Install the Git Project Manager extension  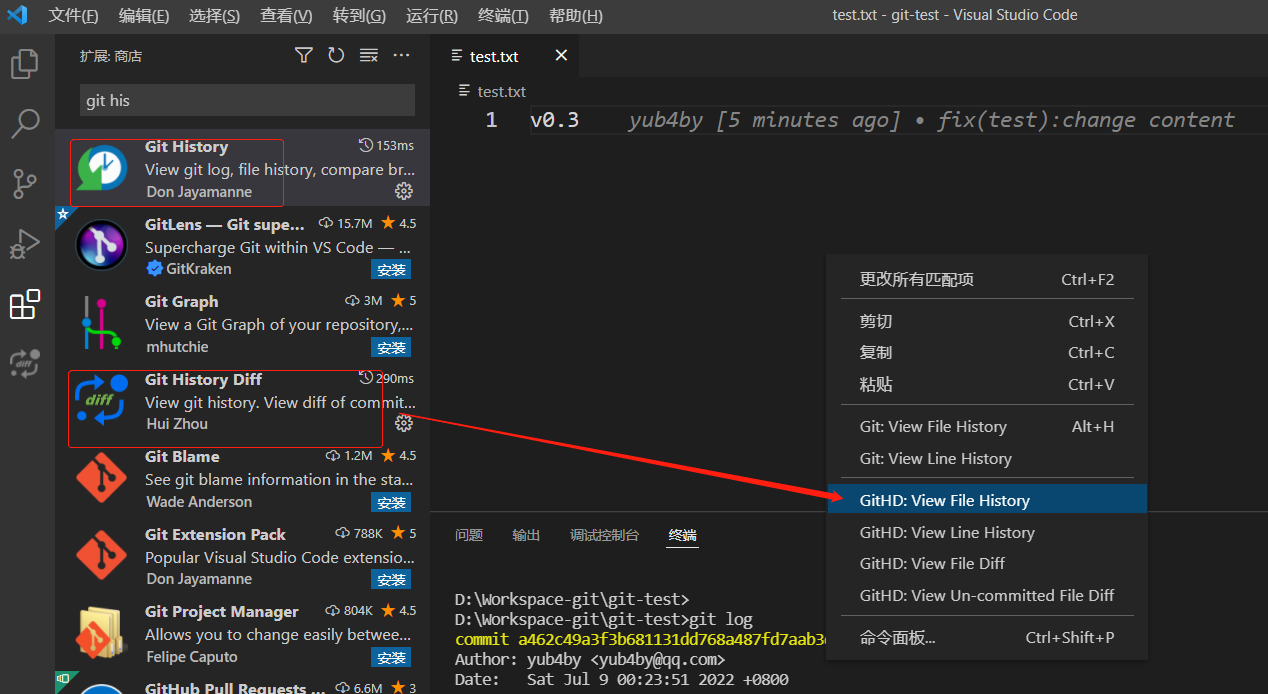coord(391,657)
